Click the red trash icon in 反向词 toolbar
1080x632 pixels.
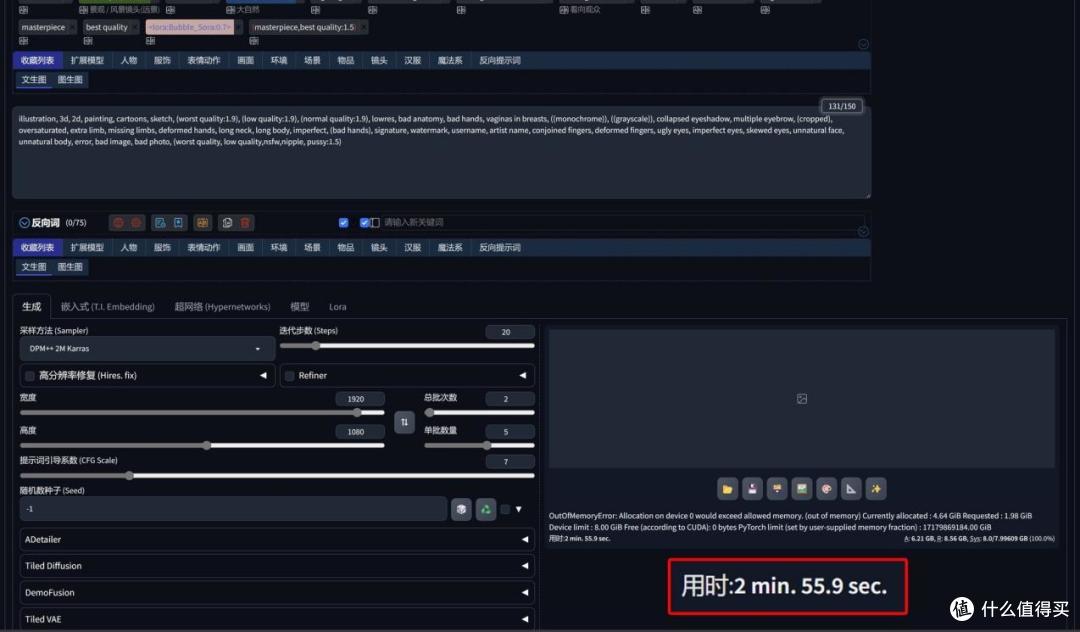click(245, 222)
